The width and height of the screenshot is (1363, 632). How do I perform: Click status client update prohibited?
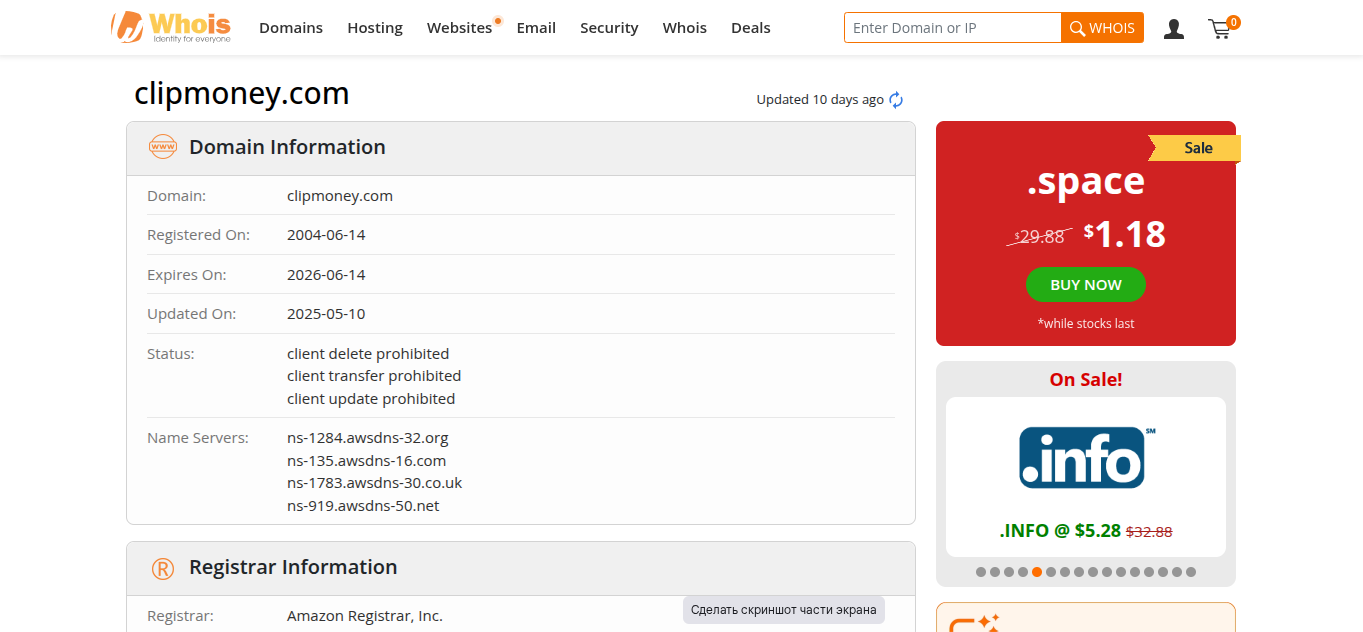pos(371,399)
